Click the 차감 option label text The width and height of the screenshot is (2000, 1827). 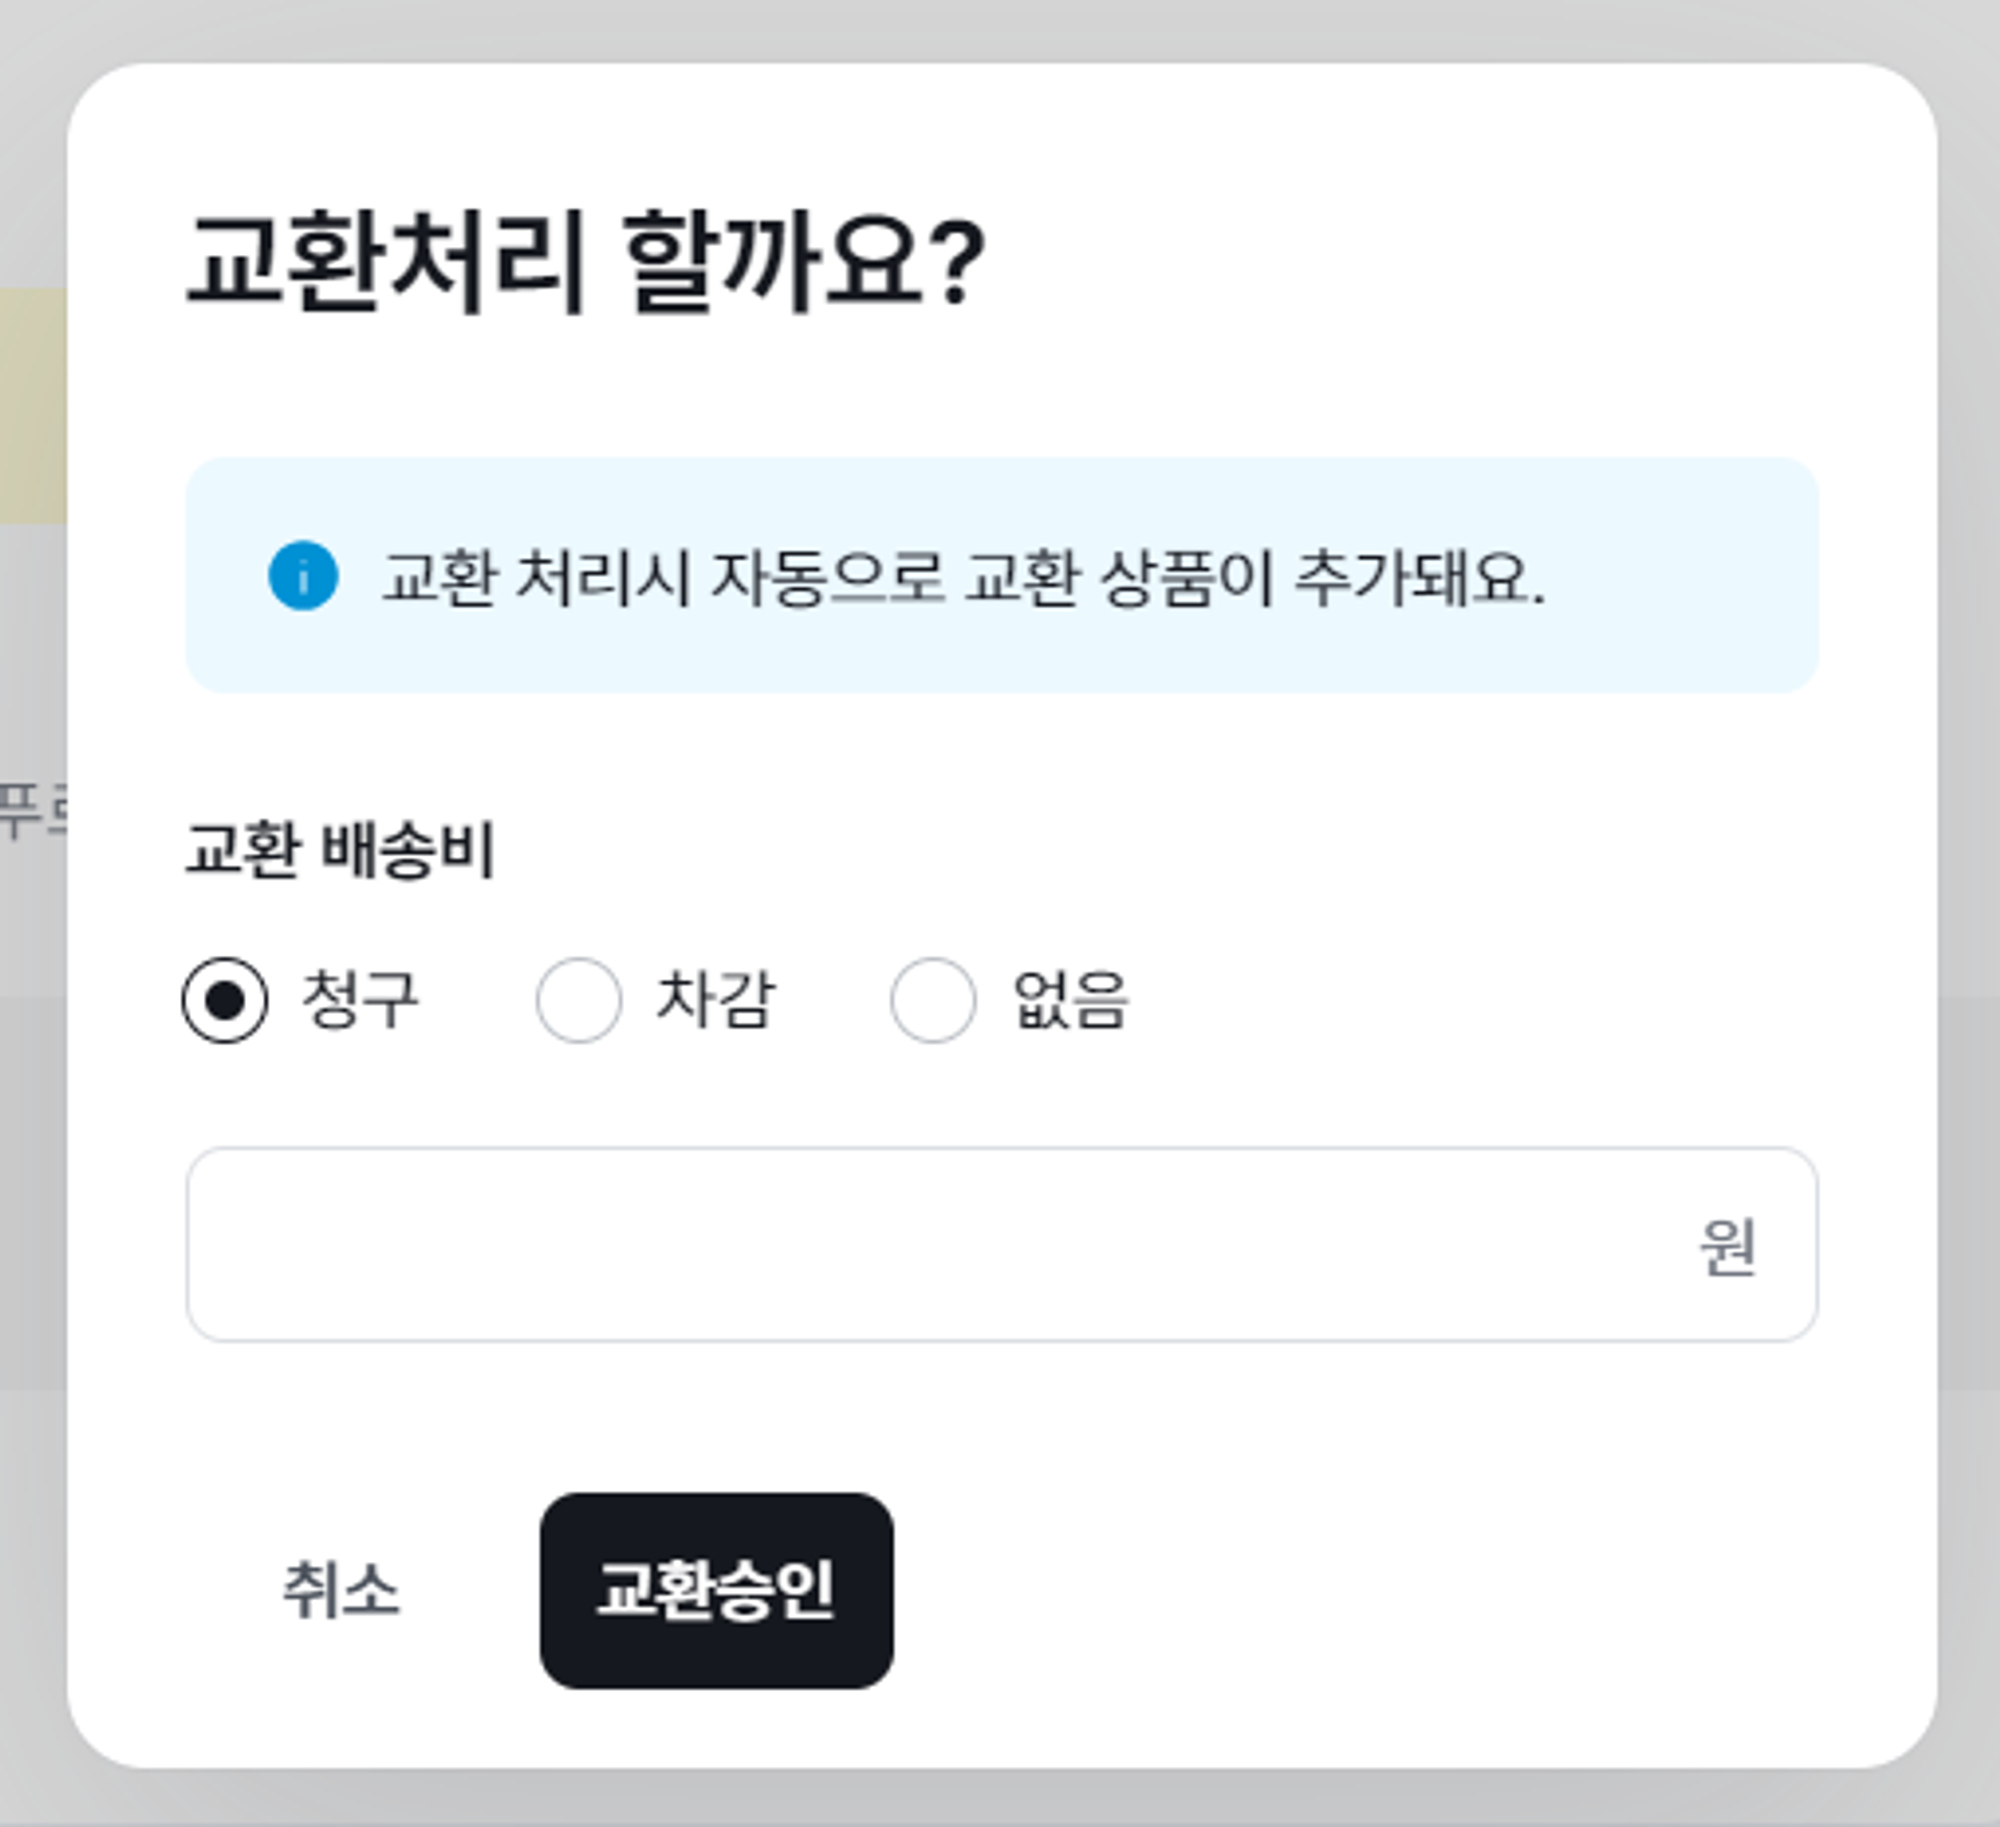[715, 1000]
